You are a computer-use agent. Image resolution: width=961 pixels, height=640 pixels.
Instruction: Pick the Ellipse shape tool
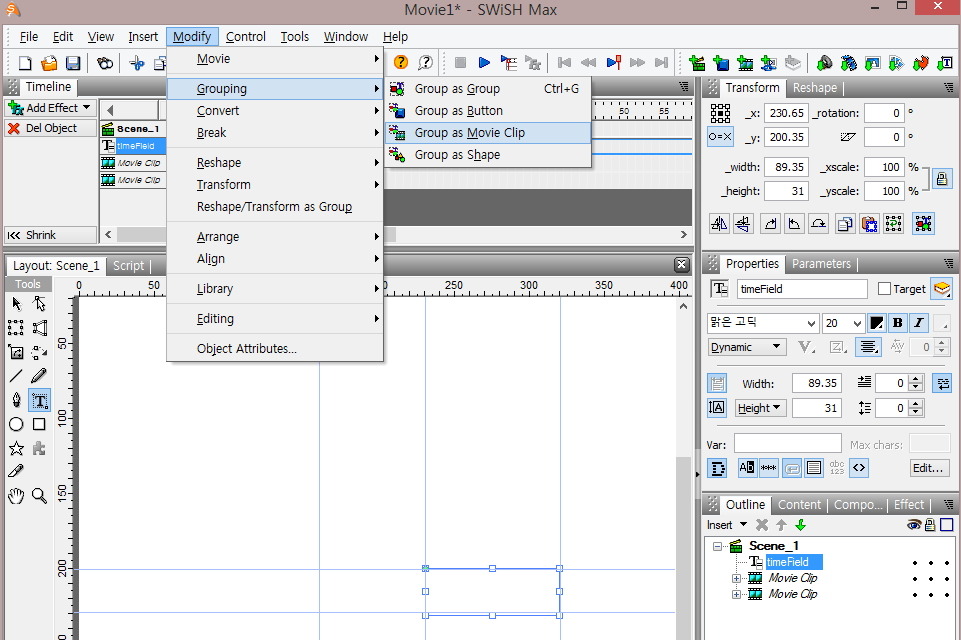[x=16, y=424]
